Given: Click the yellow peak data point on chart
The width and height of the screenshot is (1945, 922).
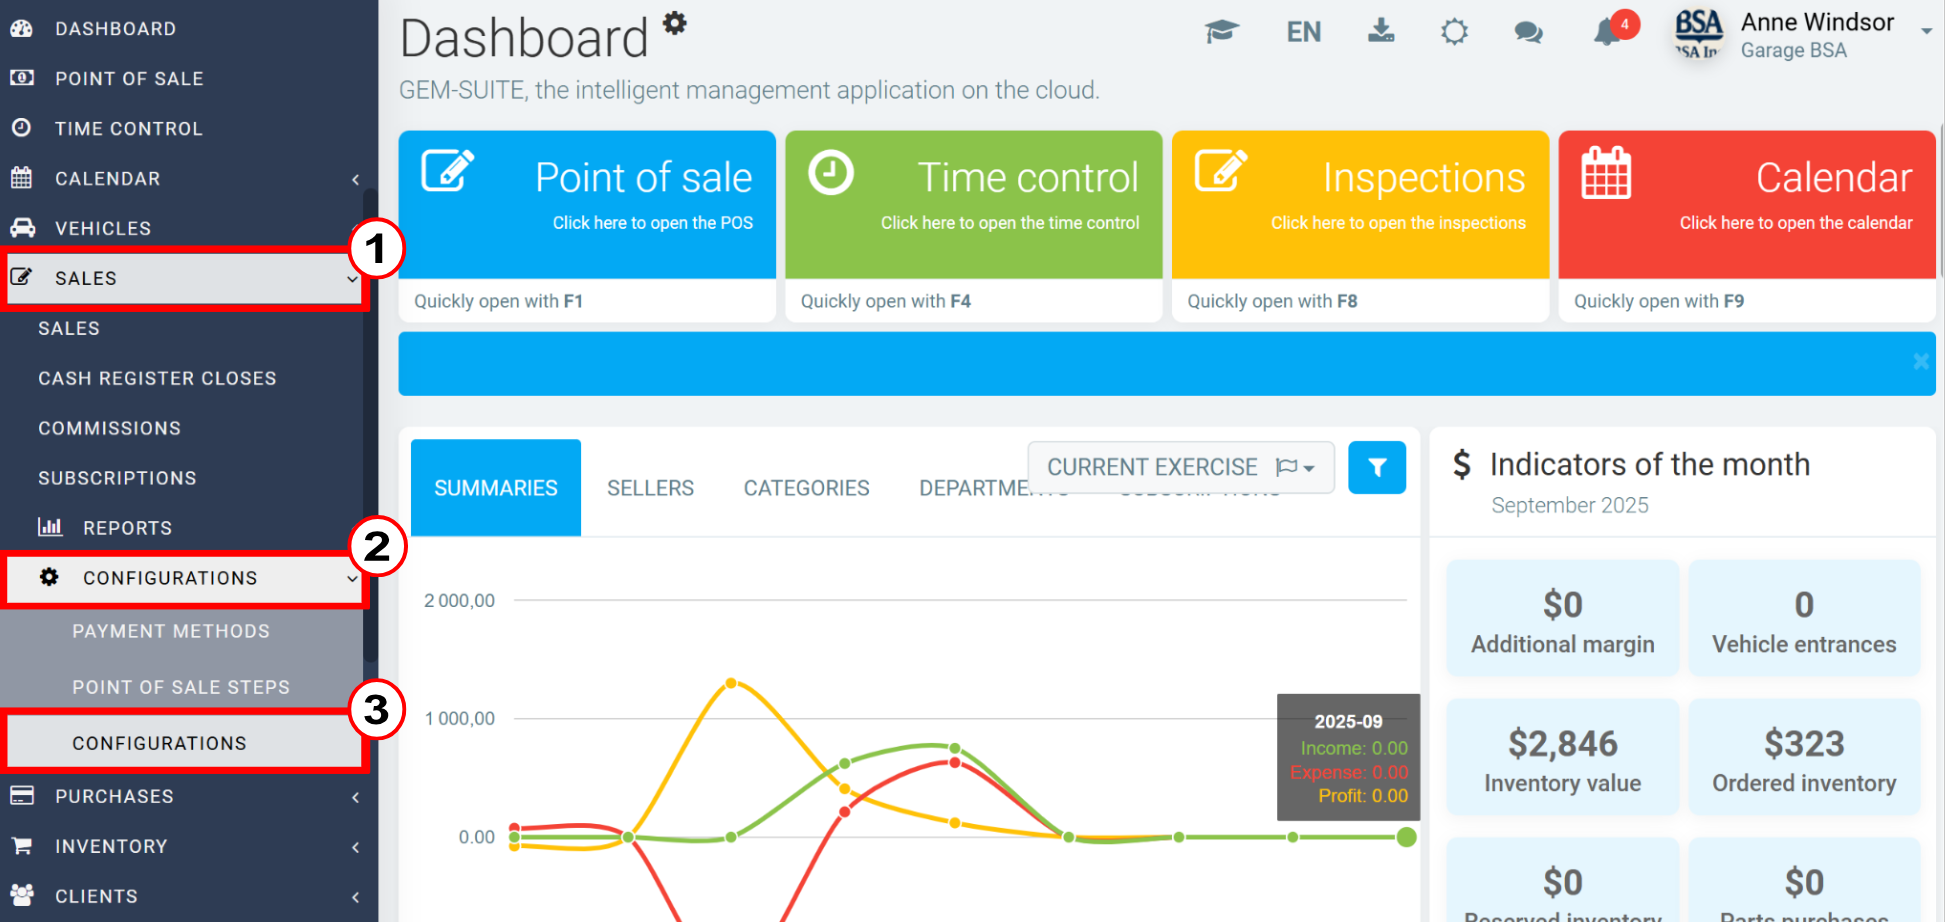Looking at the screenshot, I should click(x=731, y=683).
